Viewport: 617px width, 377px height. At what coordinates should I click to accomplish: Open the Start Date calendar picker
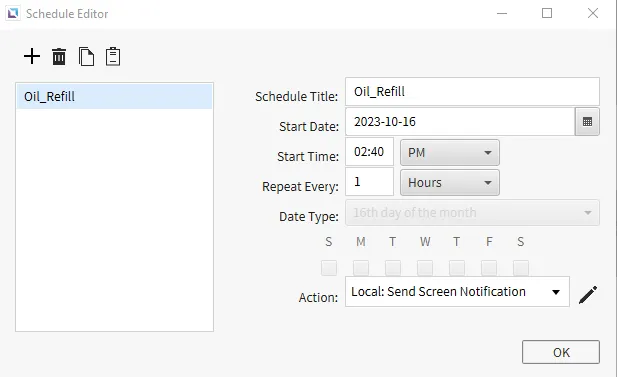pyautogui.click(x=587, y=122)
